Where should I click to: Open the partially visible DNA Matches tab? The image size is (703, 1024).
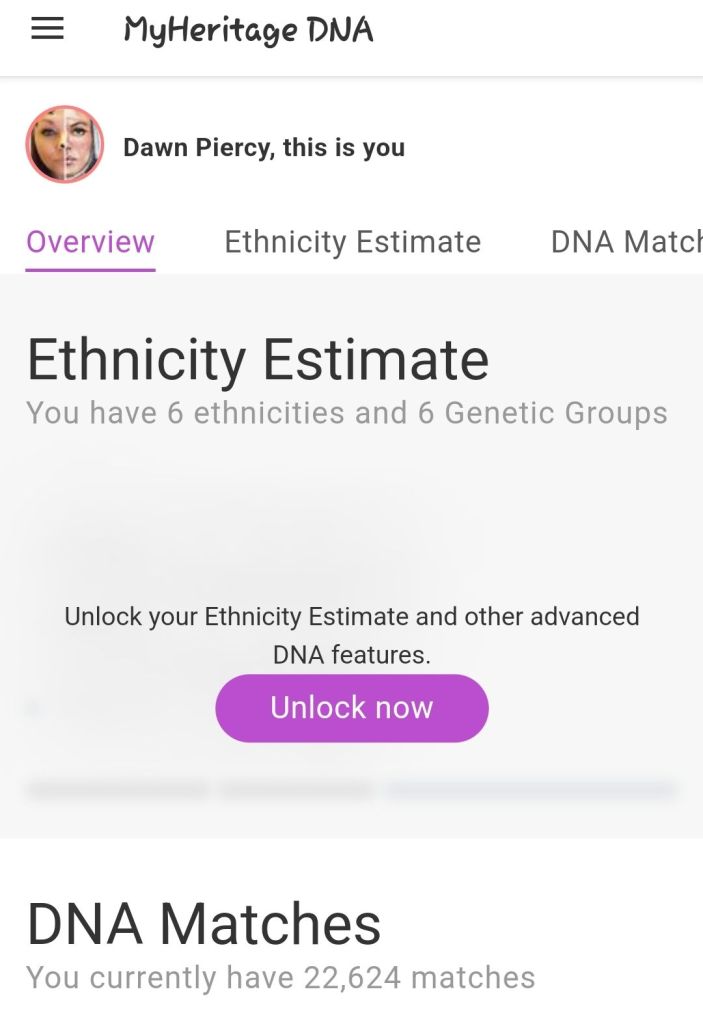pos(627,242)
